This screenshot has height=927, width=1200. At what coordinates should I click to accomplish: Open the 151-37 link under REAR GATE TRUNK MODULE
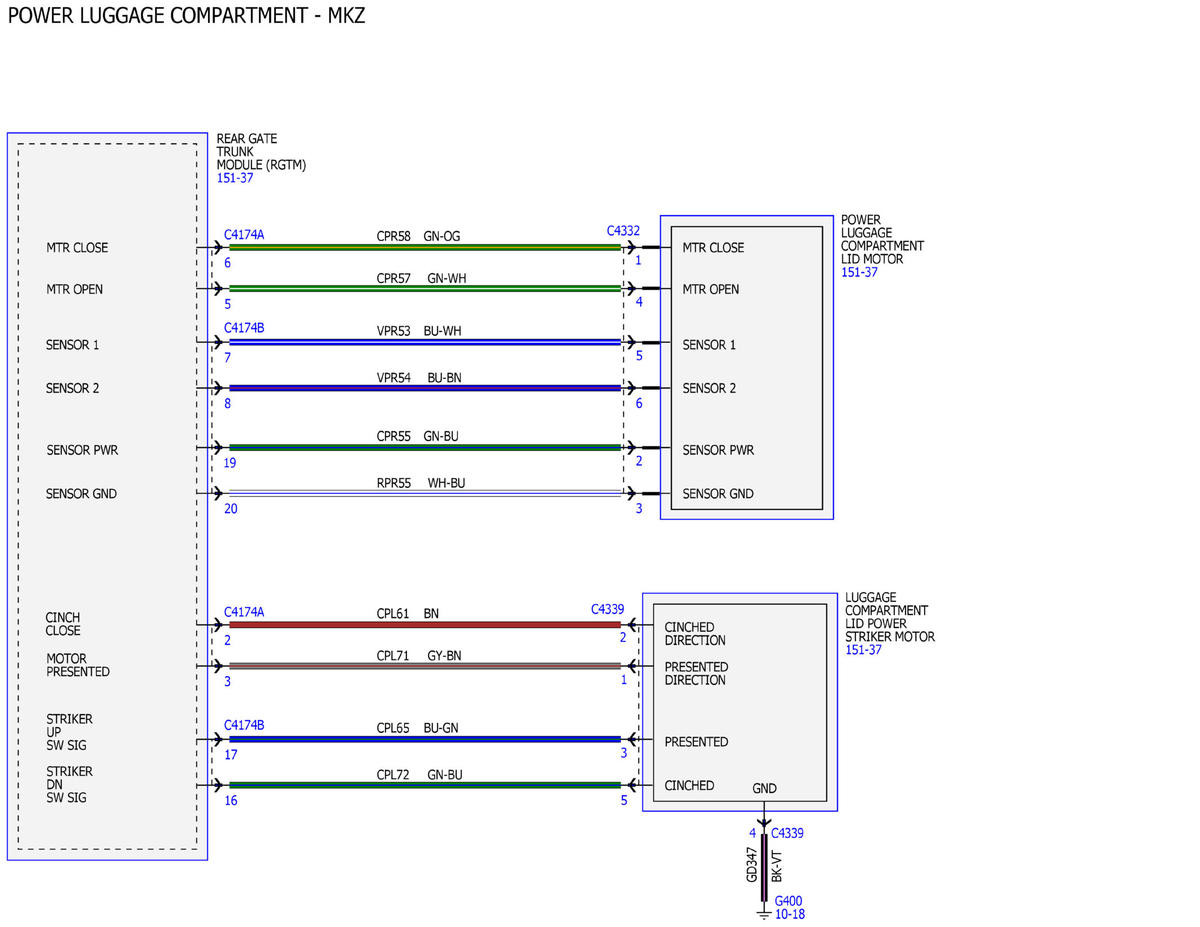(235, 178)
